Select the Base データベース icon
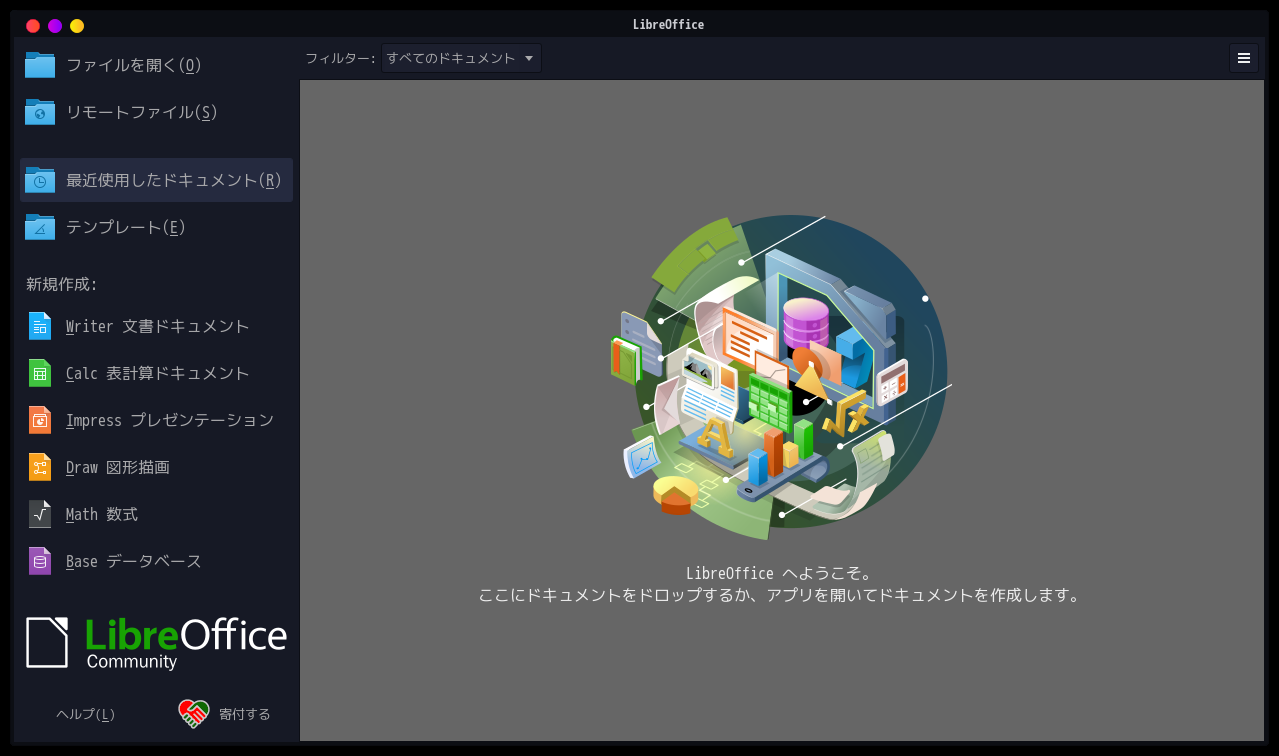1279x756 pixels. tap(39, 560)
